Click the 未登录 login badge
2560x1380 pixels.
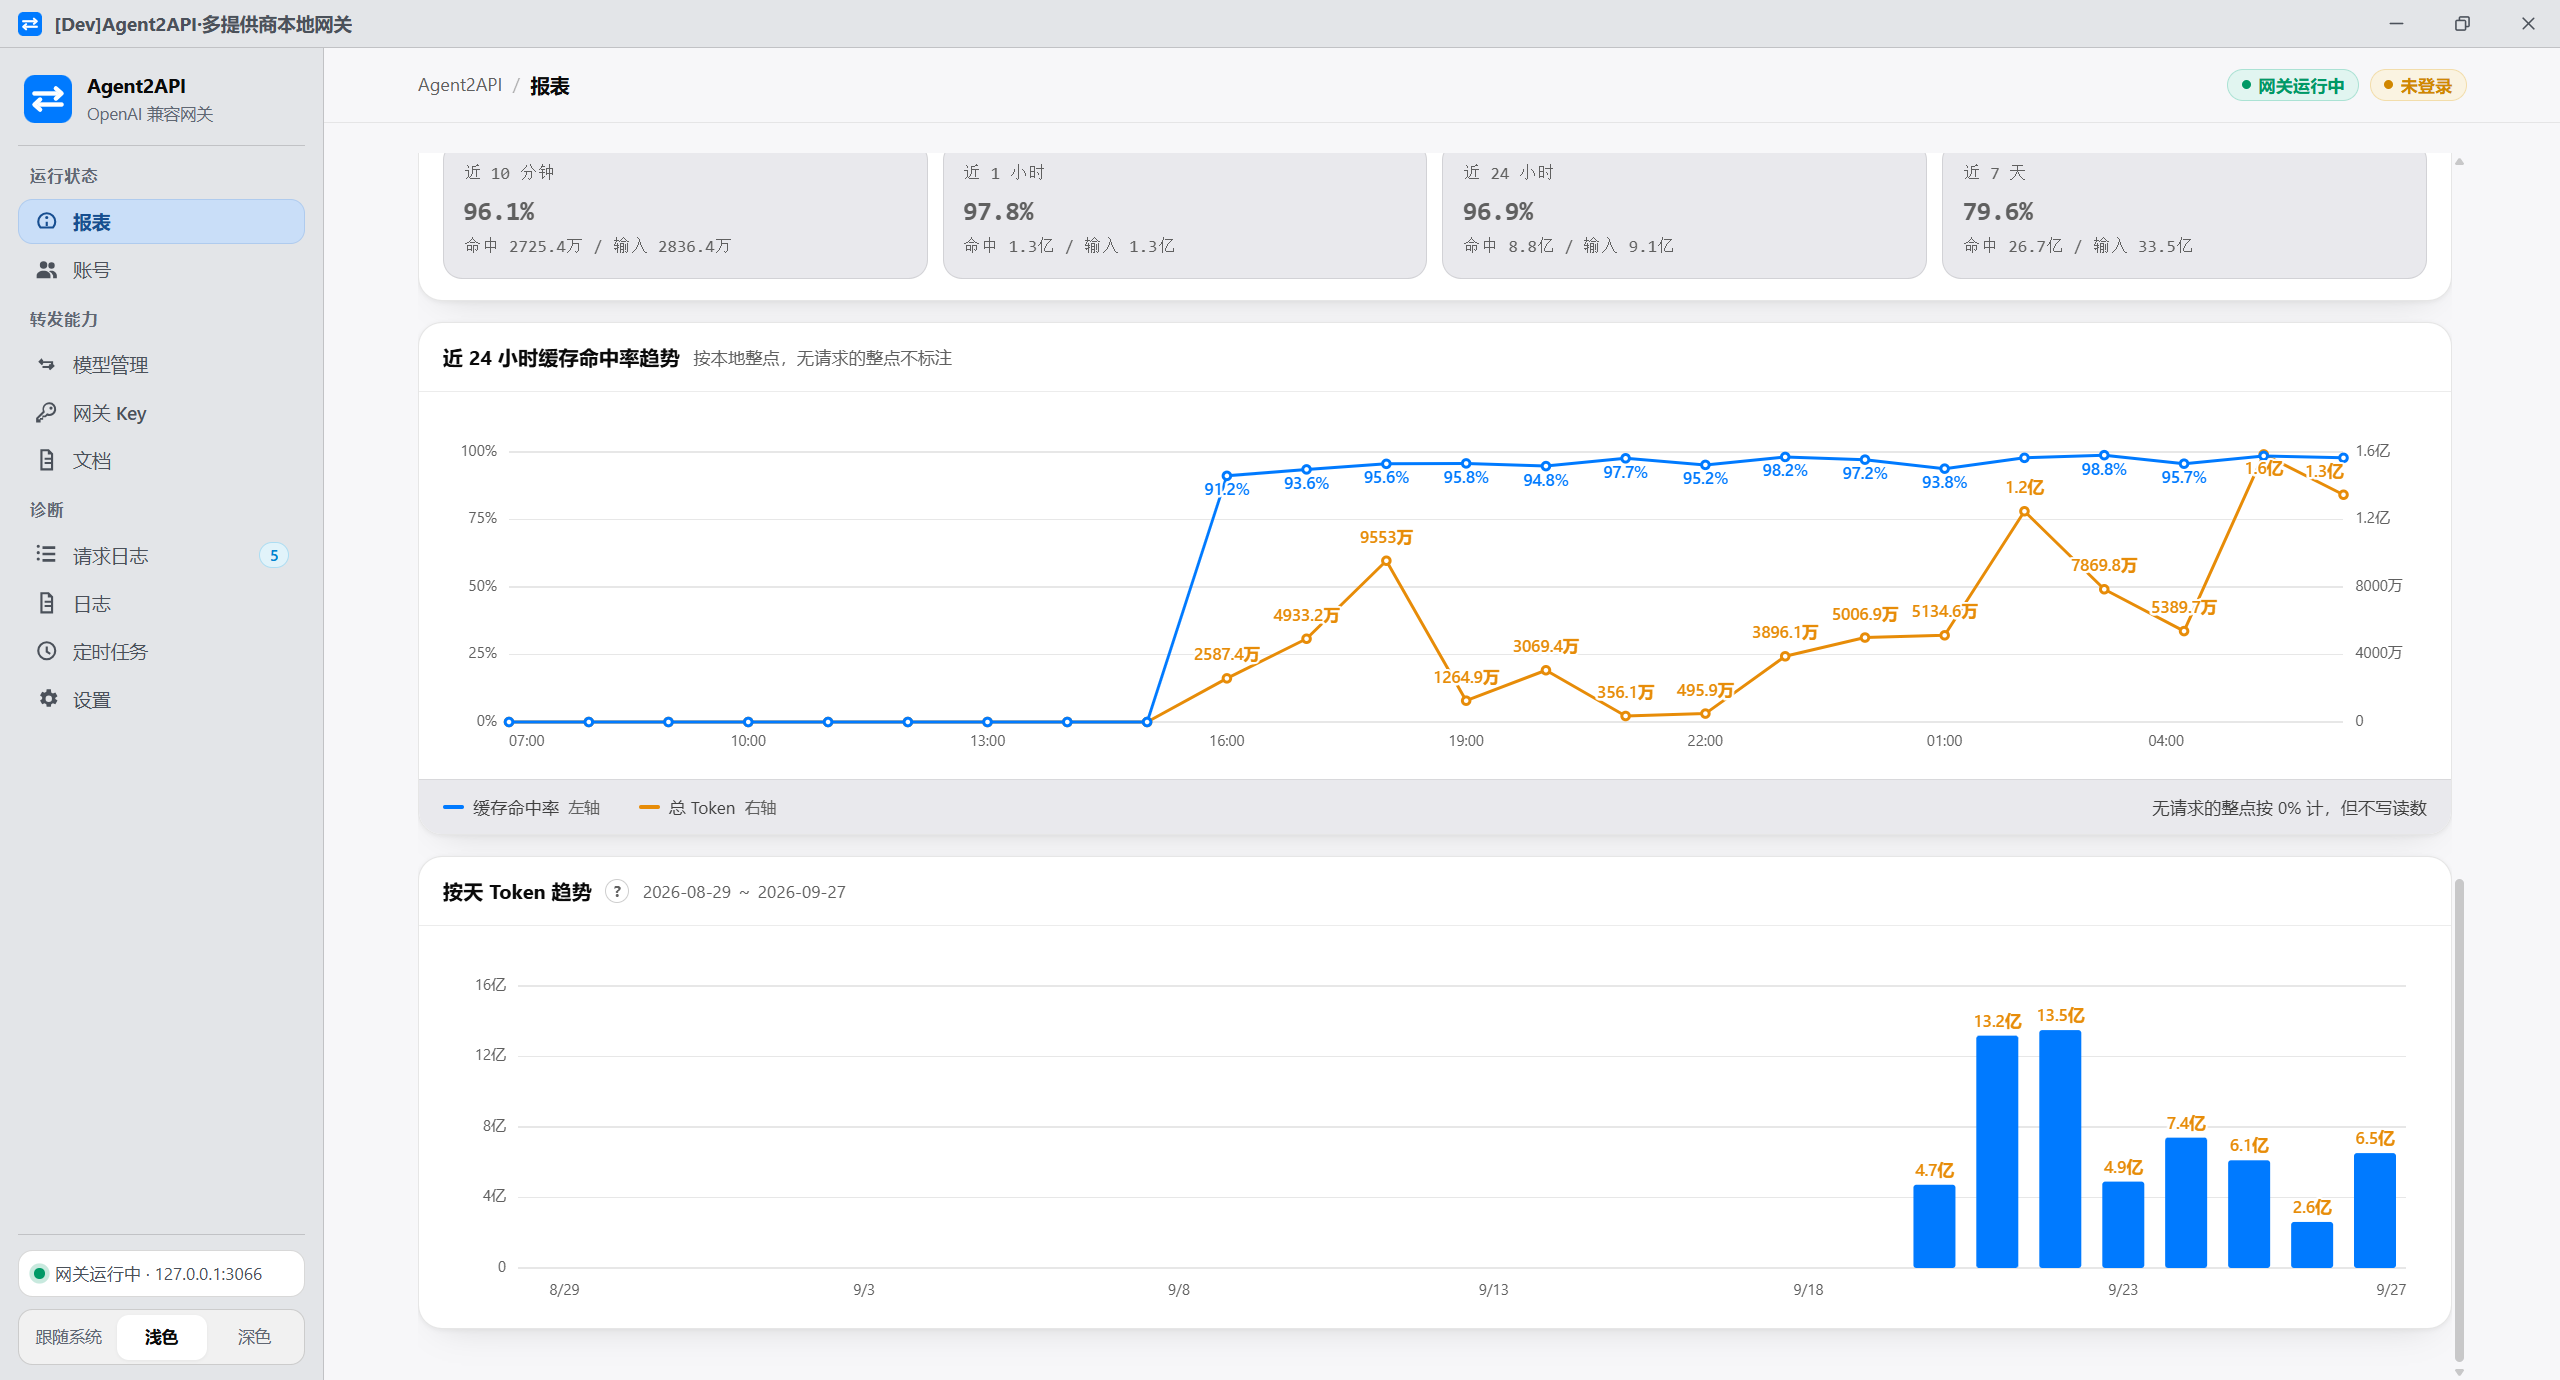2417,85
